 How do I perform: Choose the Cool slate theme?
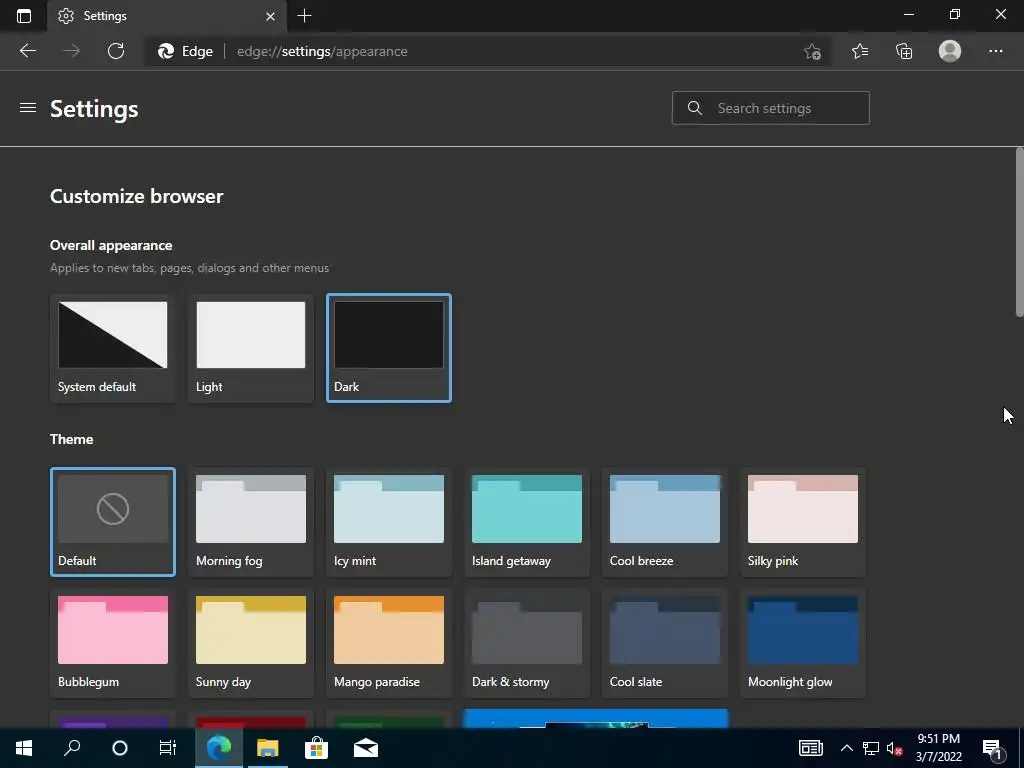(664, 643)
